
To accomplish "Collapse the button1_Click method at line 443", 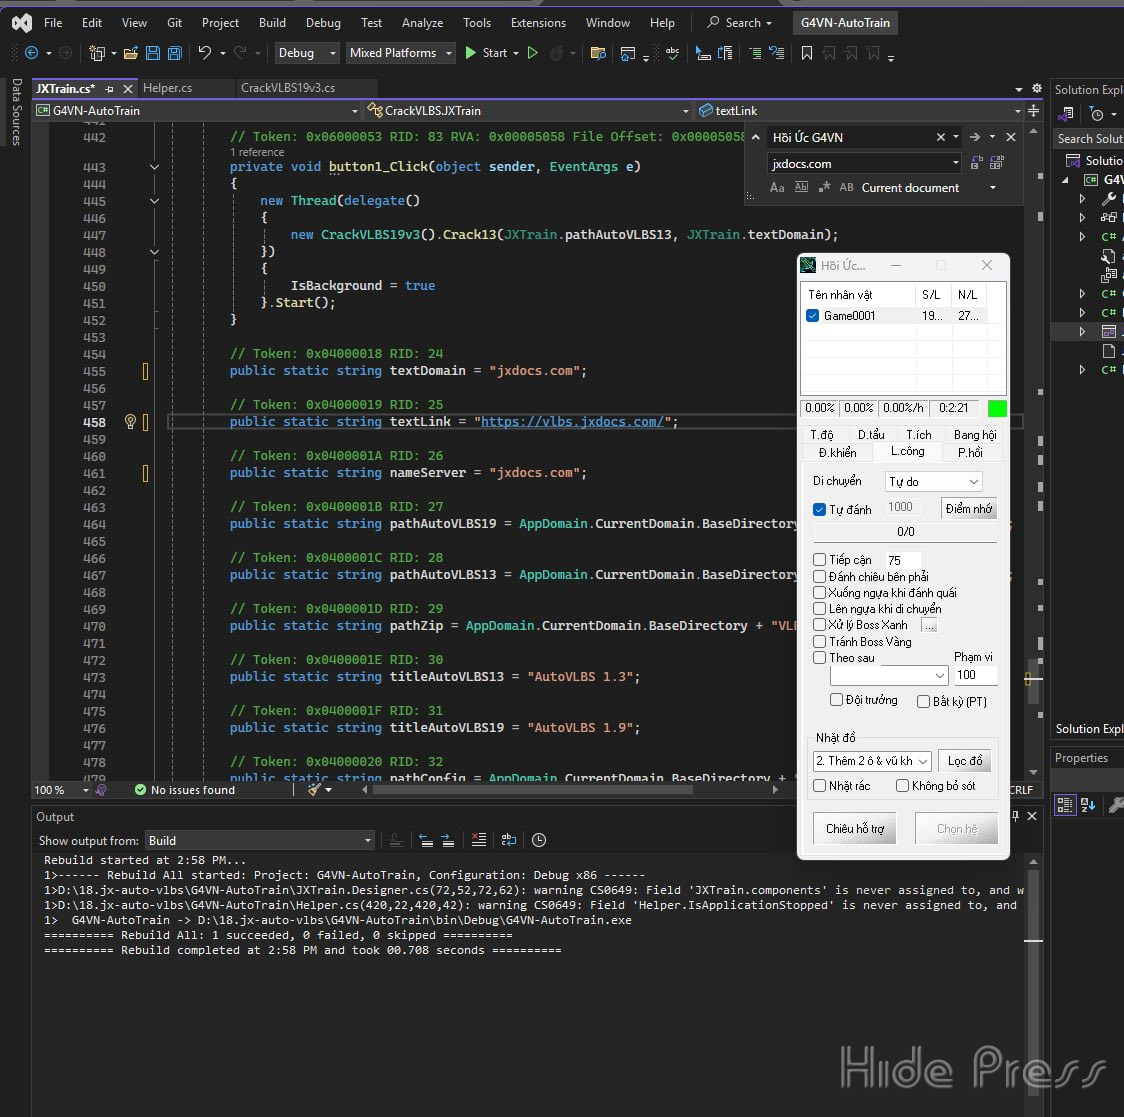I will pyautogui.click(x=154, y=167).
